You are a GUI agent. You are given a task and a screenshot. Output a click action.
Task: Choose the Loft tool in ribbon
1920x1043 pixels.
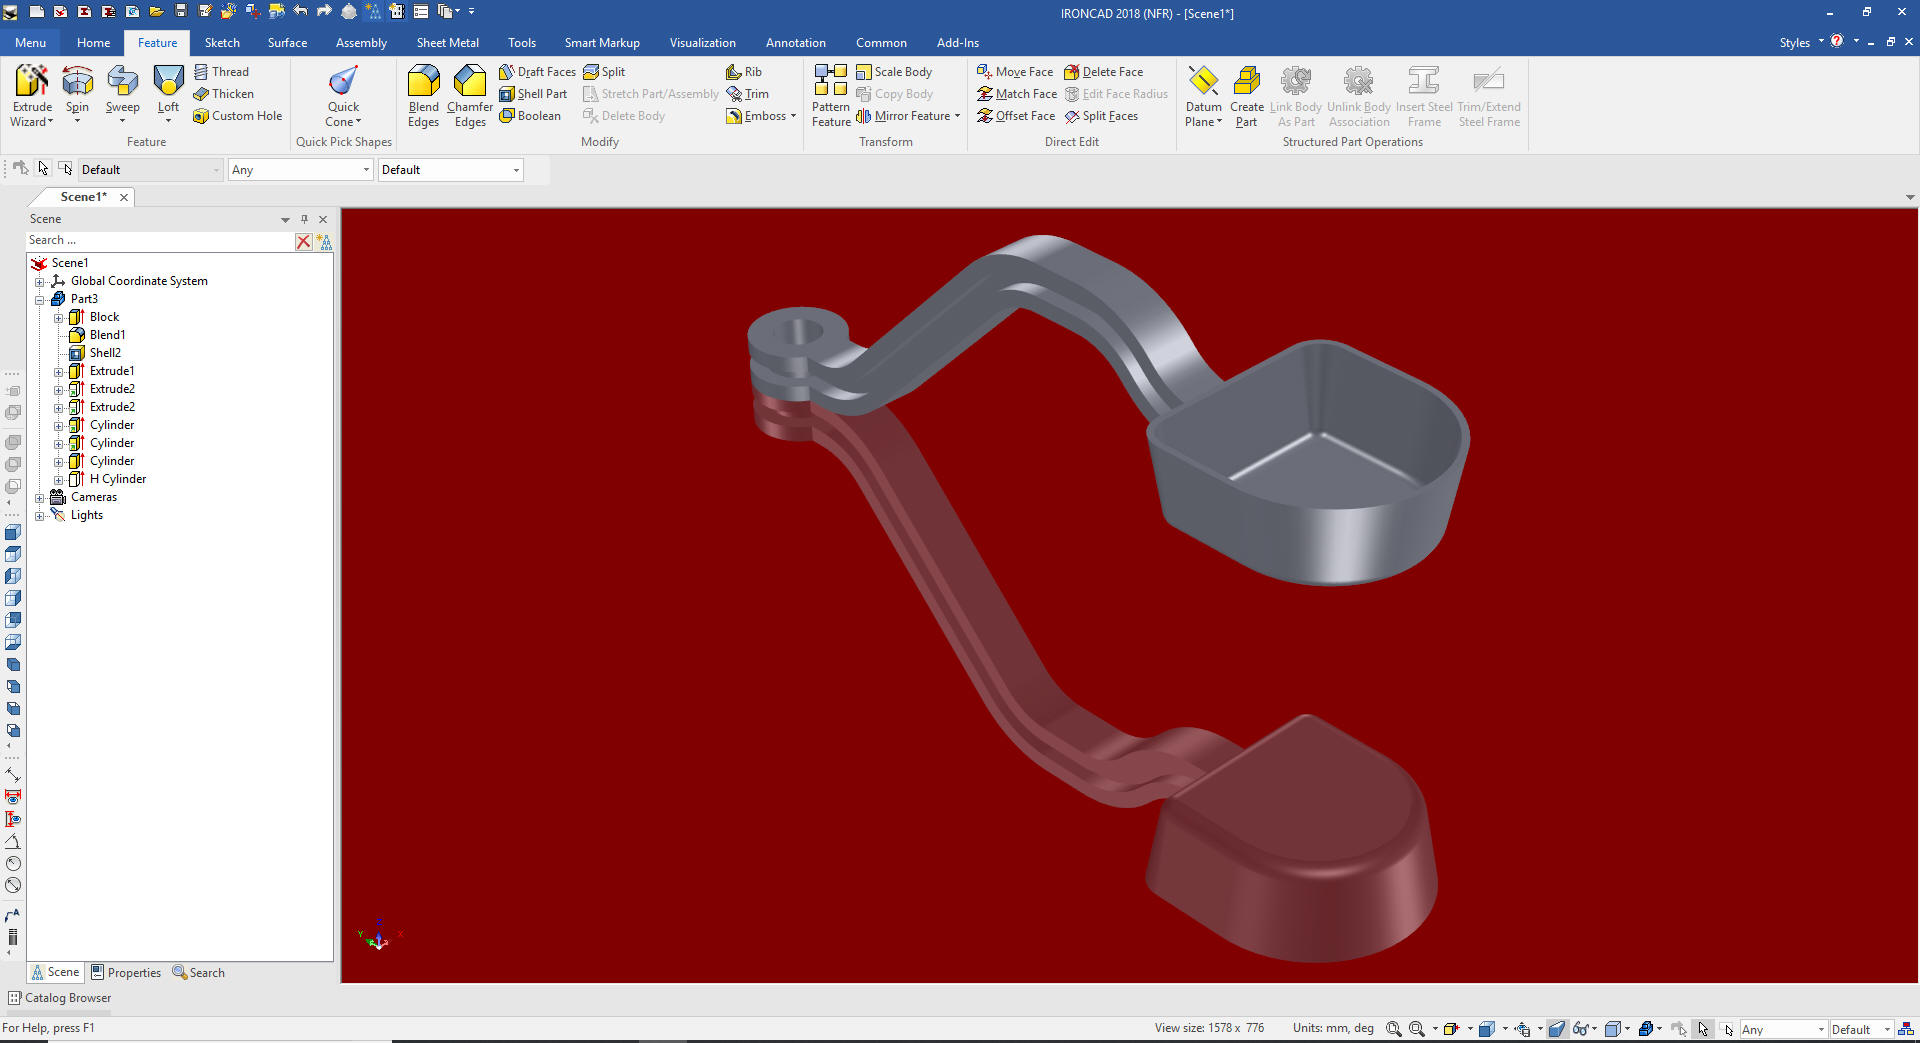(x=168, y=82)
